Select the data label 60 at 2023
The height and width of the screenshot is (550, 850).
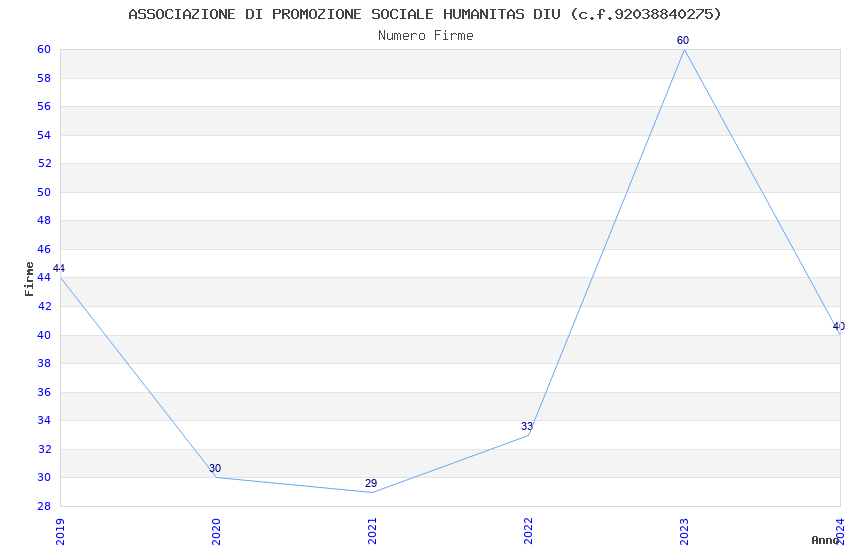coord(682,41)
